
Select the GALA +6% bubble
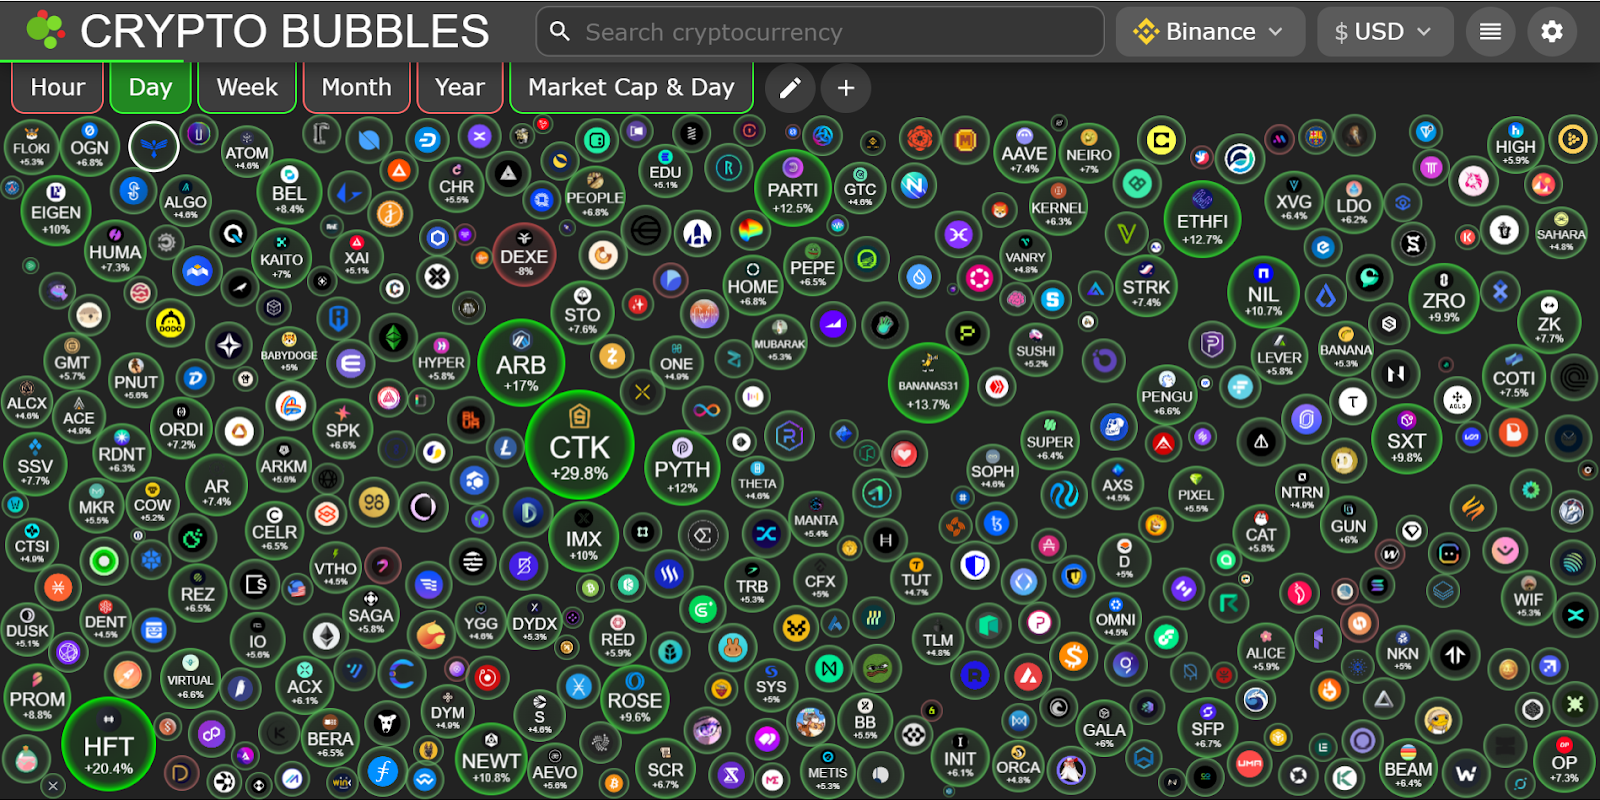(1104, 729)
